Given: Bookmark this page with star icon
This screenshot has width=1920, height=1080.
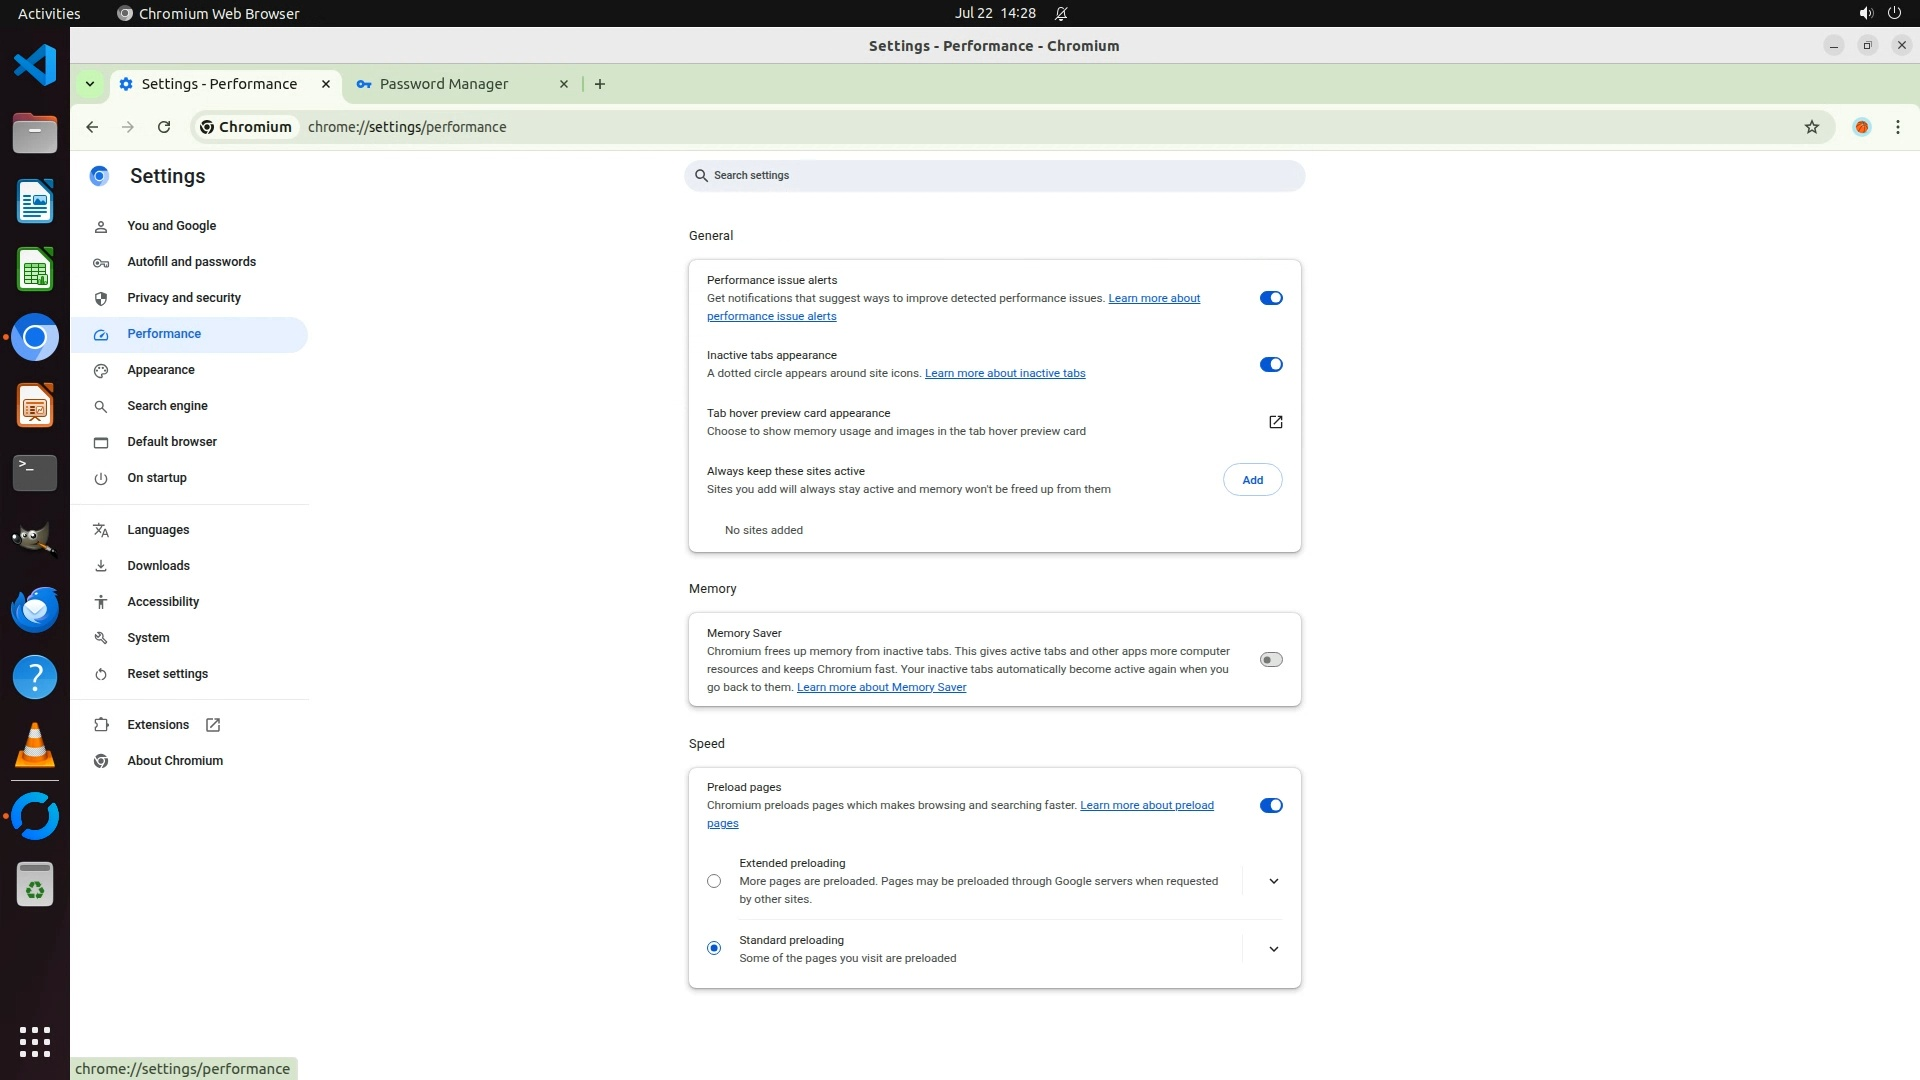Looking at the screenshot, I should 1811,127.
